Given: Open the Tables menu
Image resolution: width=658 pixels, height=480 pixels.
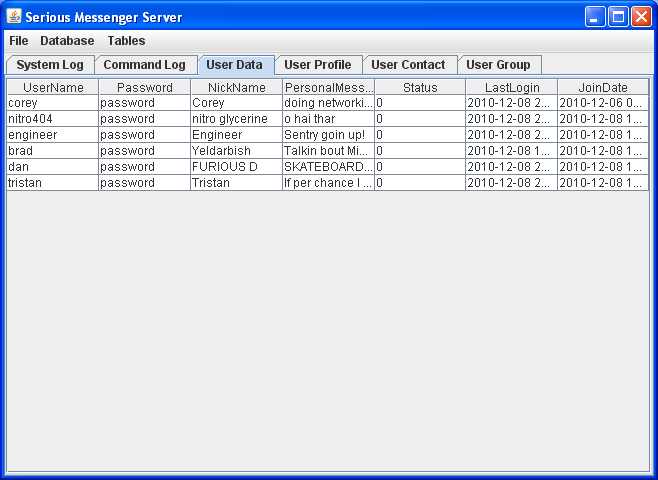Looking at the screenshot, I should pos(126,41).
